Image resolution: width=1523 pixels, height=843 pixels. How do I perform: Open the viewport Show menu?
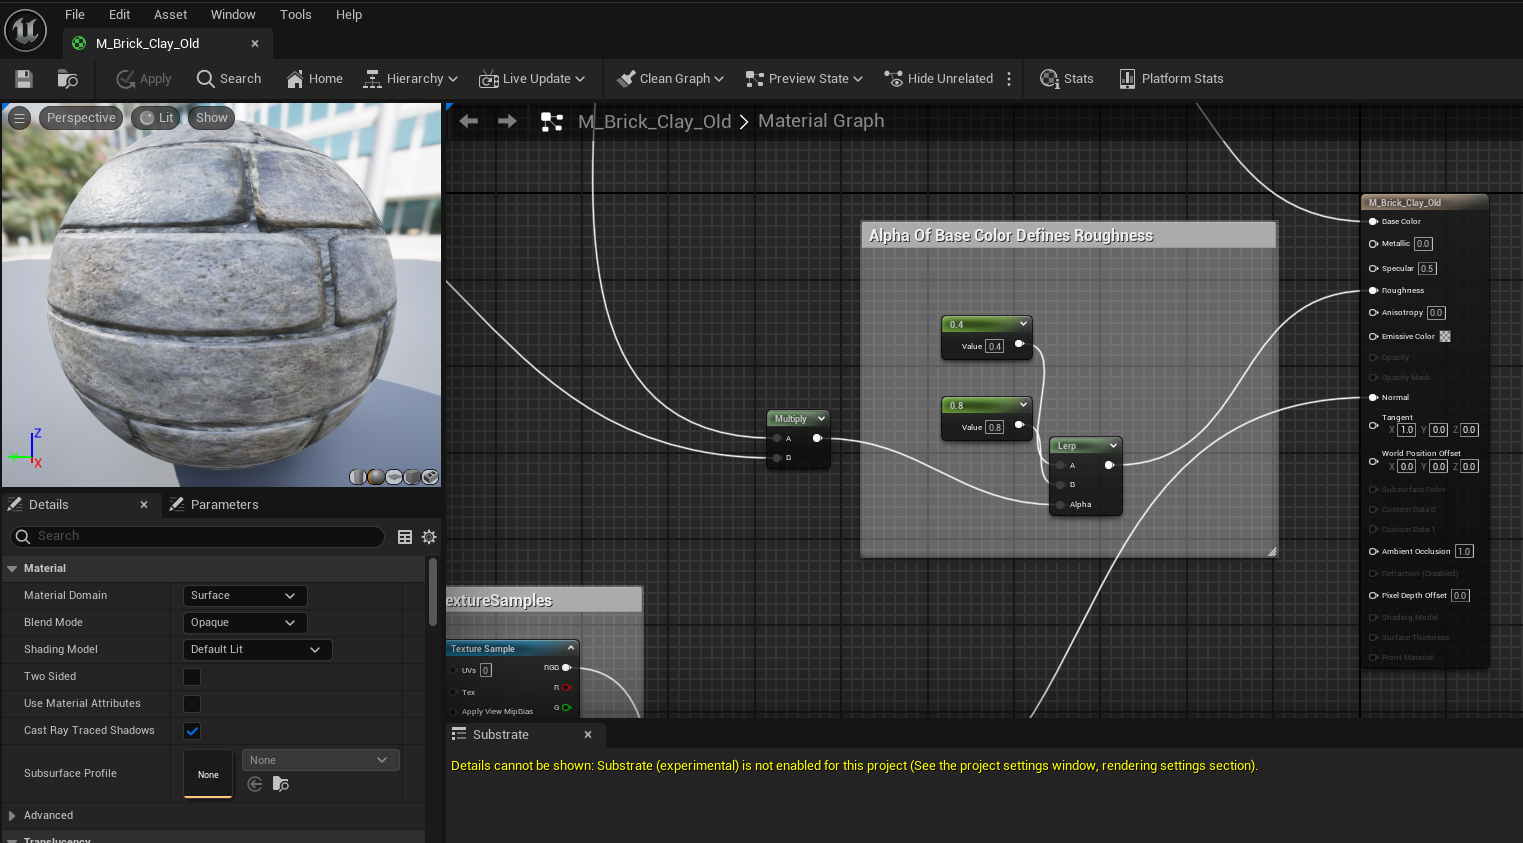coord(211,118)
